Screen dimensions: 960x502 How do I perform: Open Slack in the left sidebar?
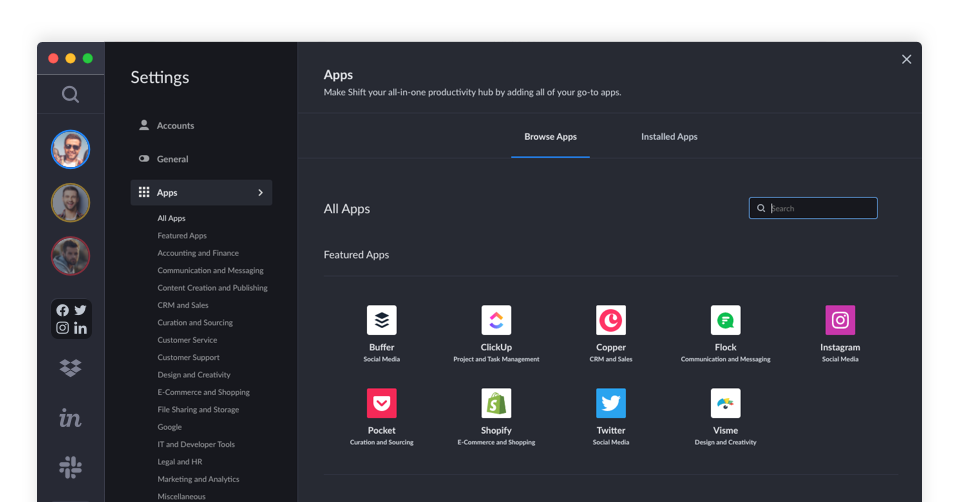70,467
